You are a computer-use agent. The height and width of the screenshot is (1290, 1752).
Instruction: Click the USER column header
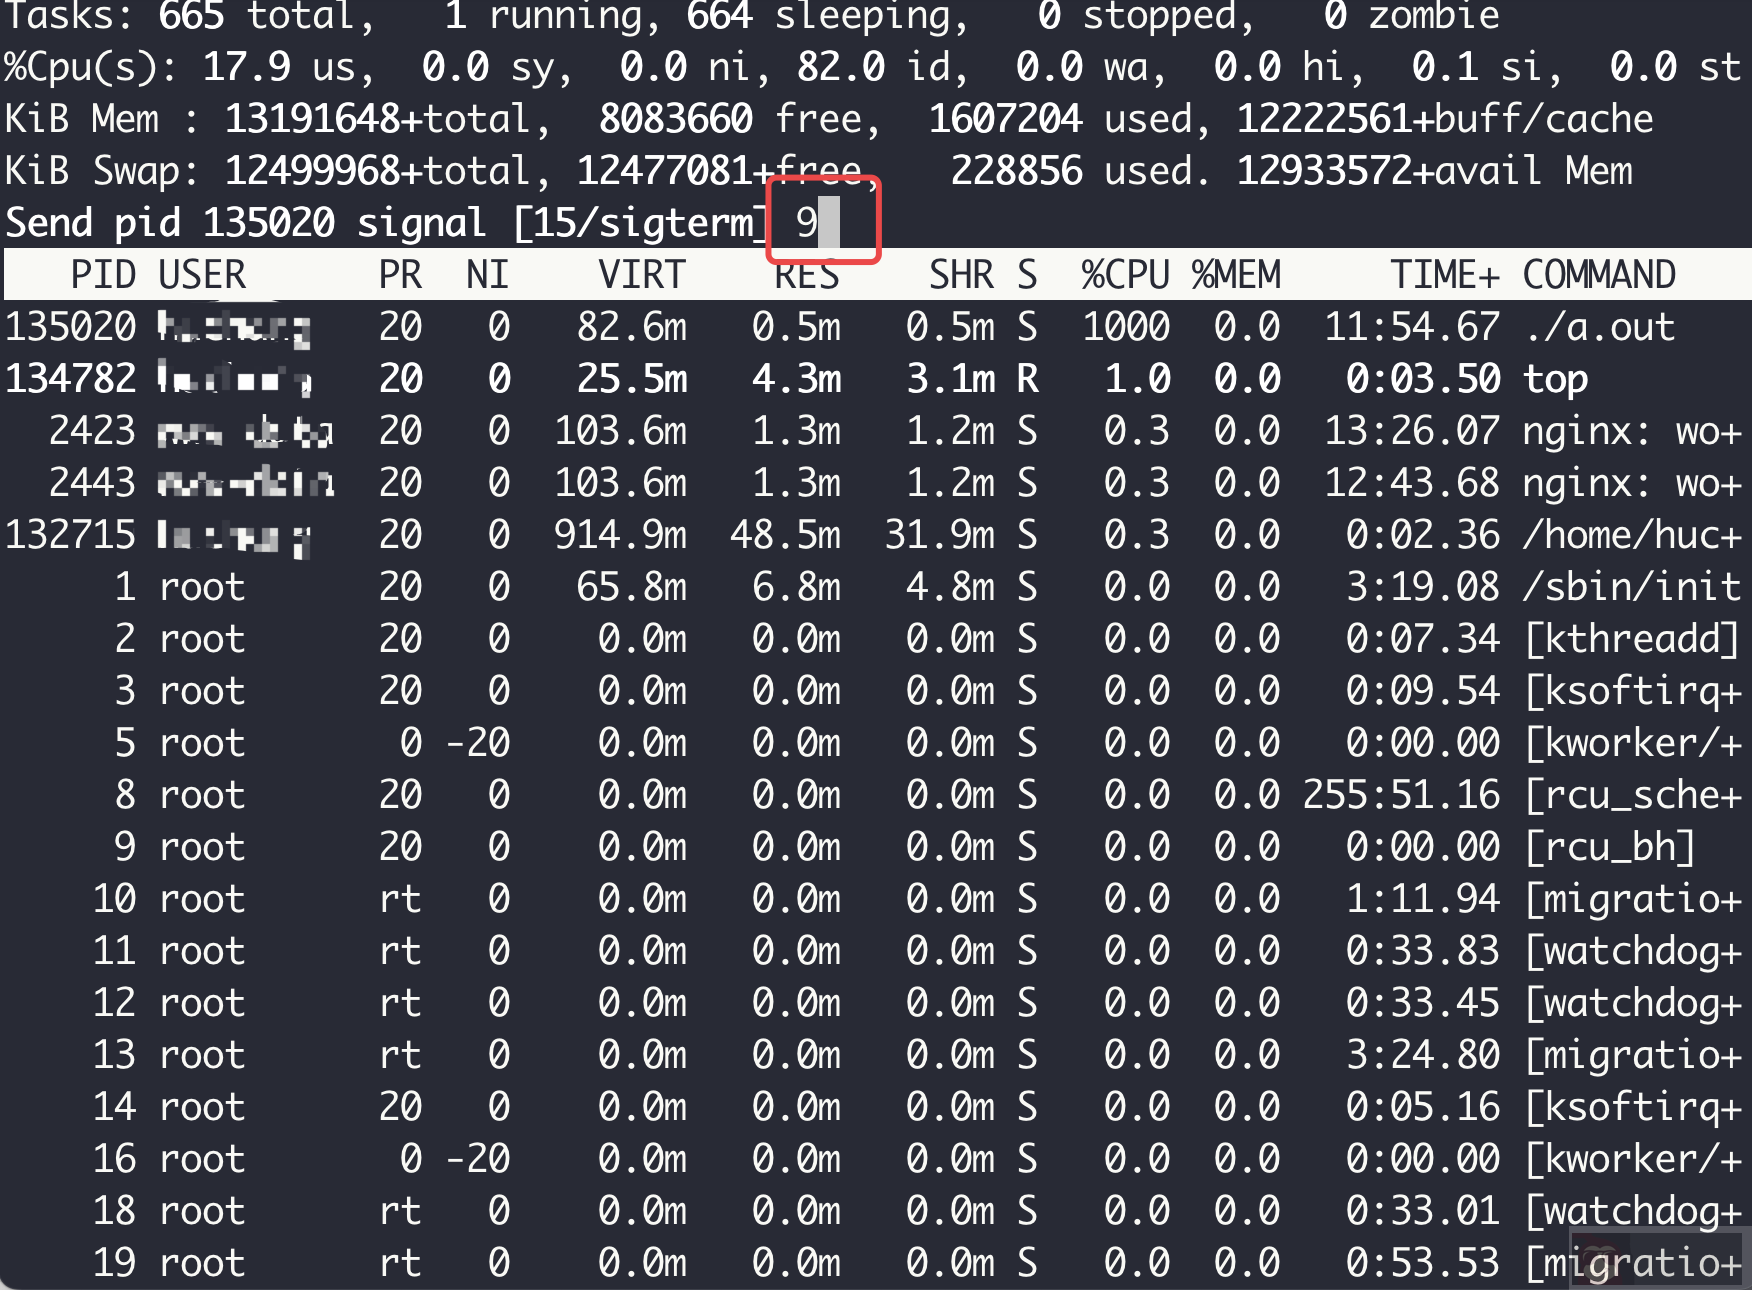201,274
